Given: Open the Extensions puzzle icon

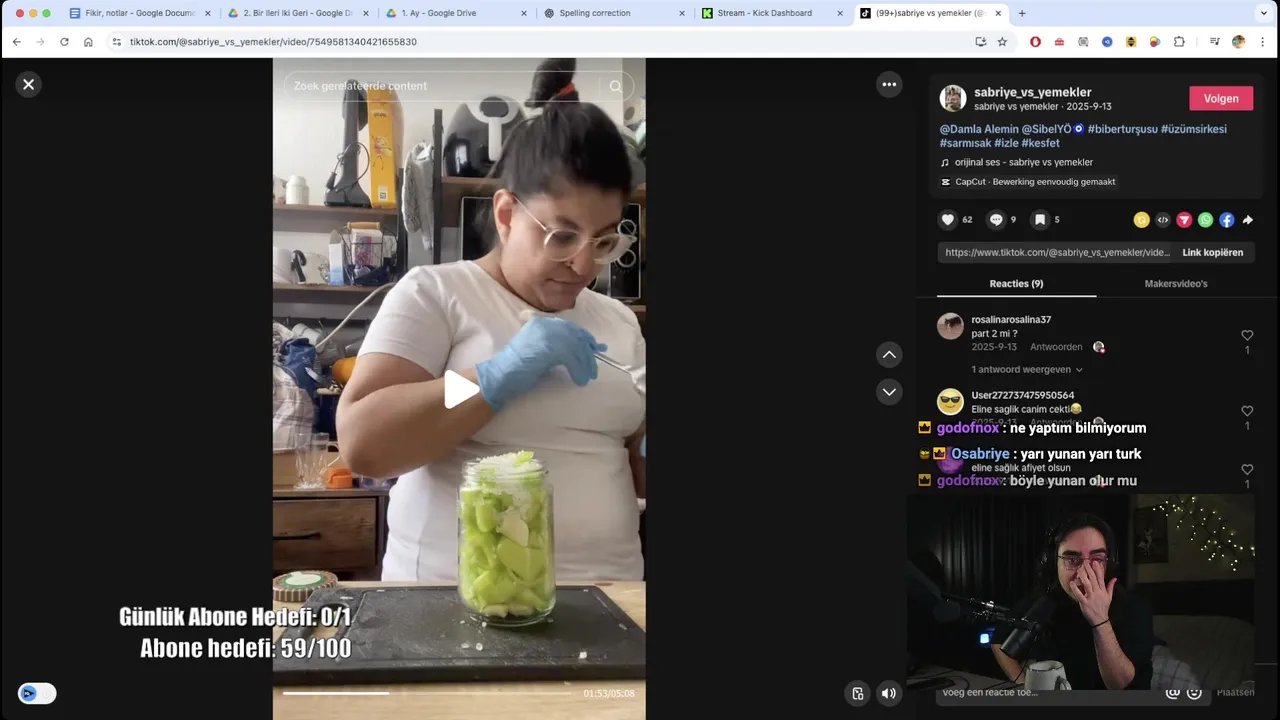Looking at the screenshot, I should pyautogui.click(x=1179, y=42).
